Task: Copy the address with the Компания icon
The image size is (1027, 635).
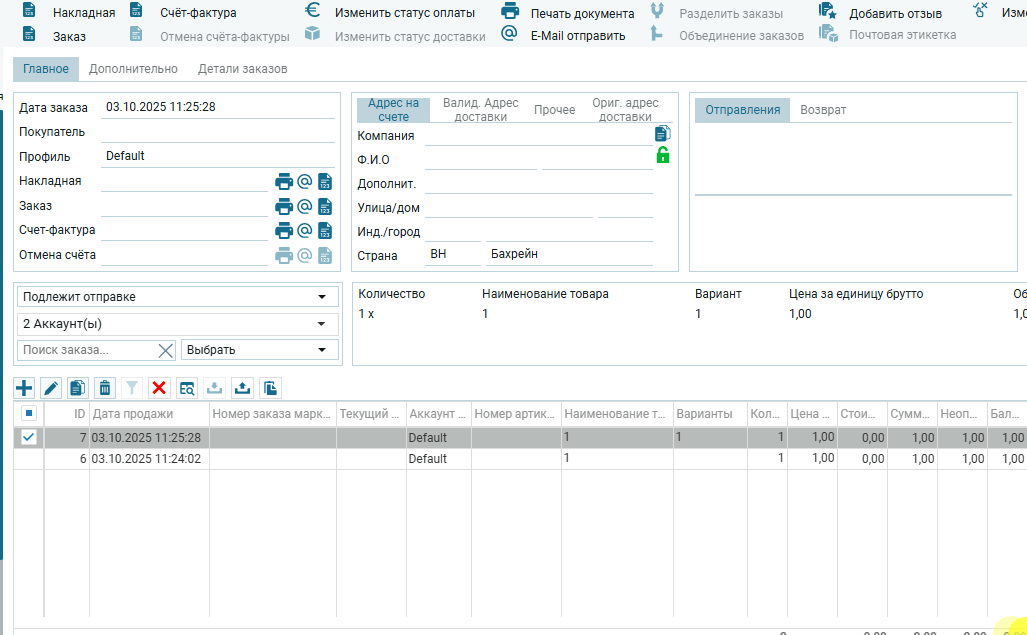Action: click(662, 134)
